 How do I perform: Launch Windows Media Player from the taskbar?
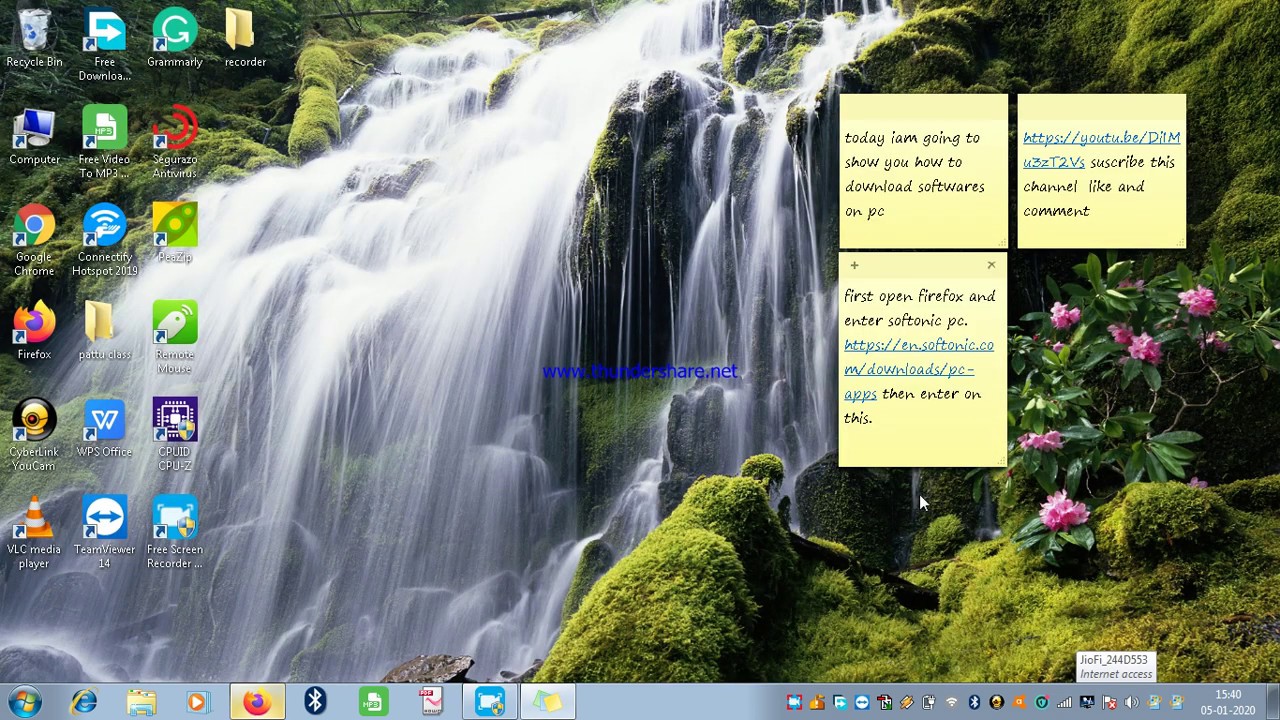(x=197, y=702)
